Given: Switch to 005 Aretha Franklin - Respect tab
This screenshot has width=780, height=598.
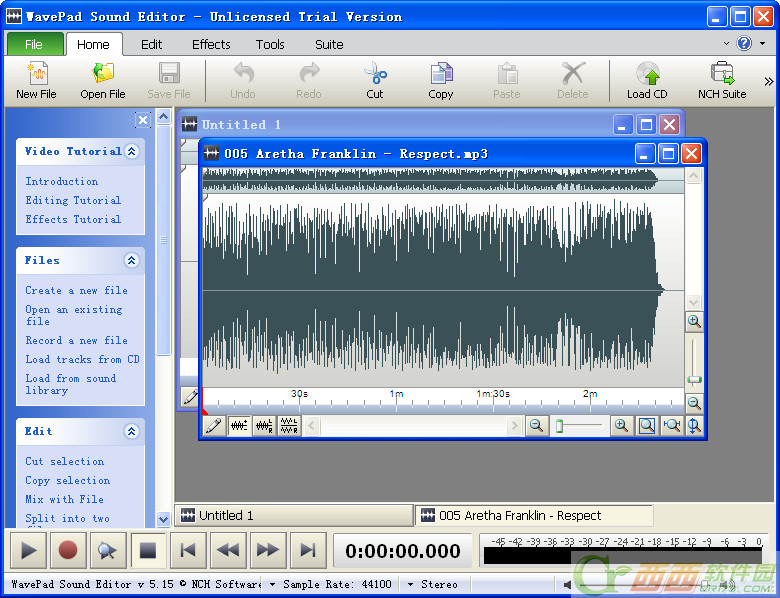Looking at the screenshot, I should [x=534, y=515].
